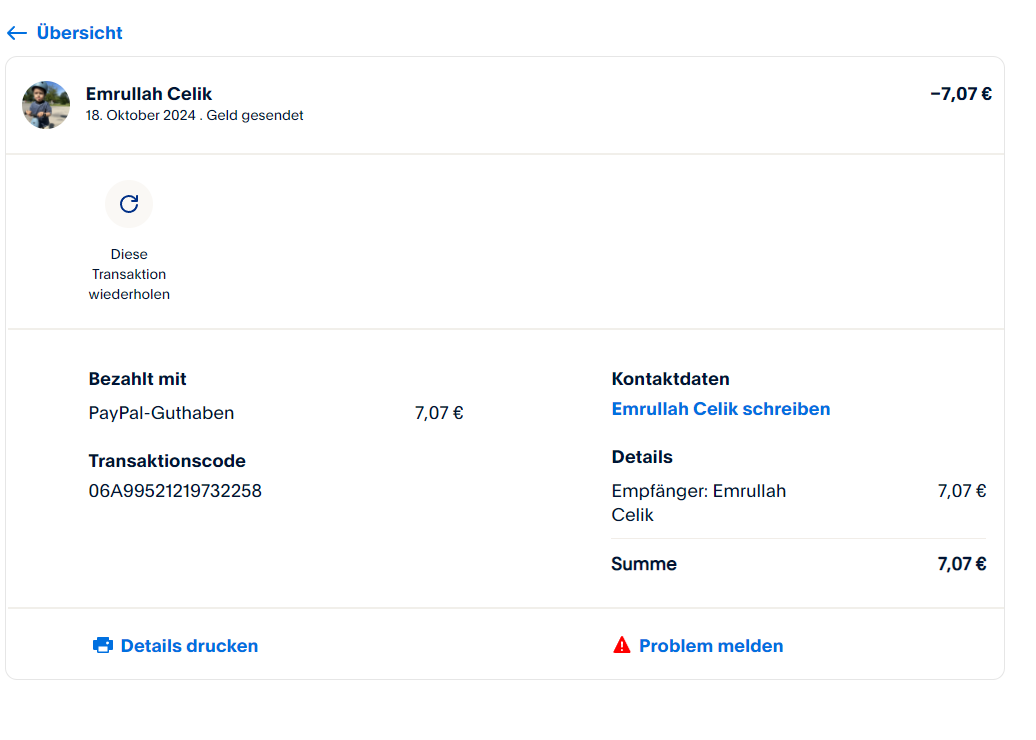Click the 'Empfänger: Emrullah Celik' detail line
This screenshot has height=740, width=1036.
click(x=698, y=503)
